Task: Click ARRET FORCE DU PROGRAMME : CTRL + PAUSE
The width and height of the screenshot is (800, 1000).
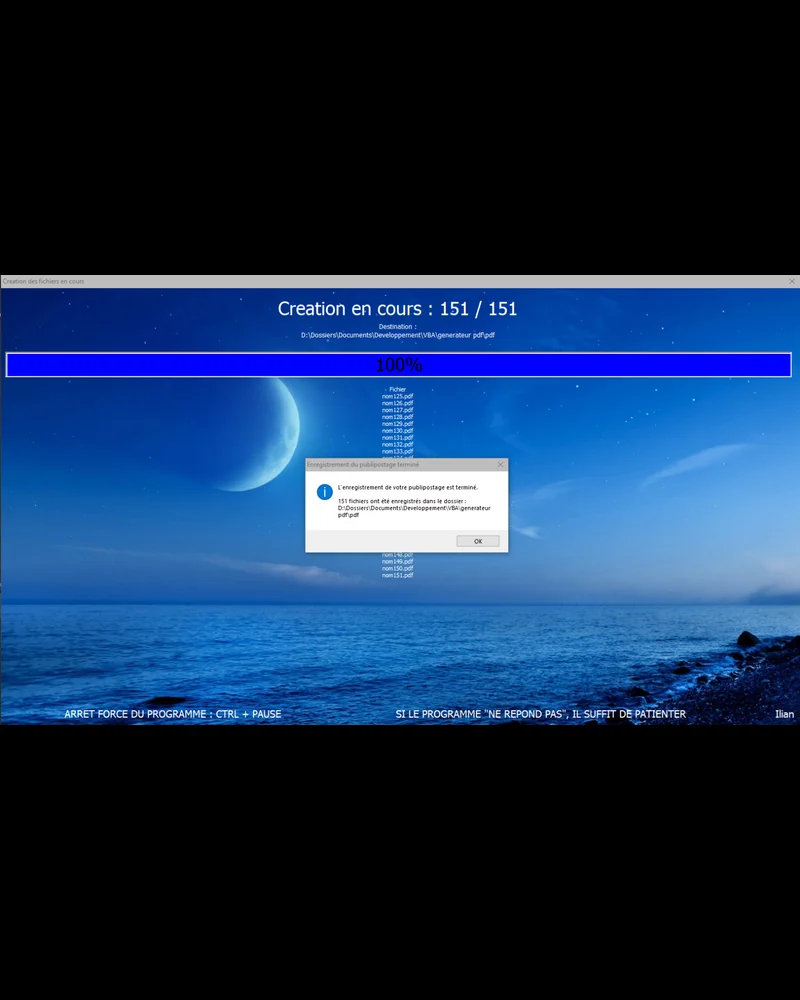Action: (172, 714)
